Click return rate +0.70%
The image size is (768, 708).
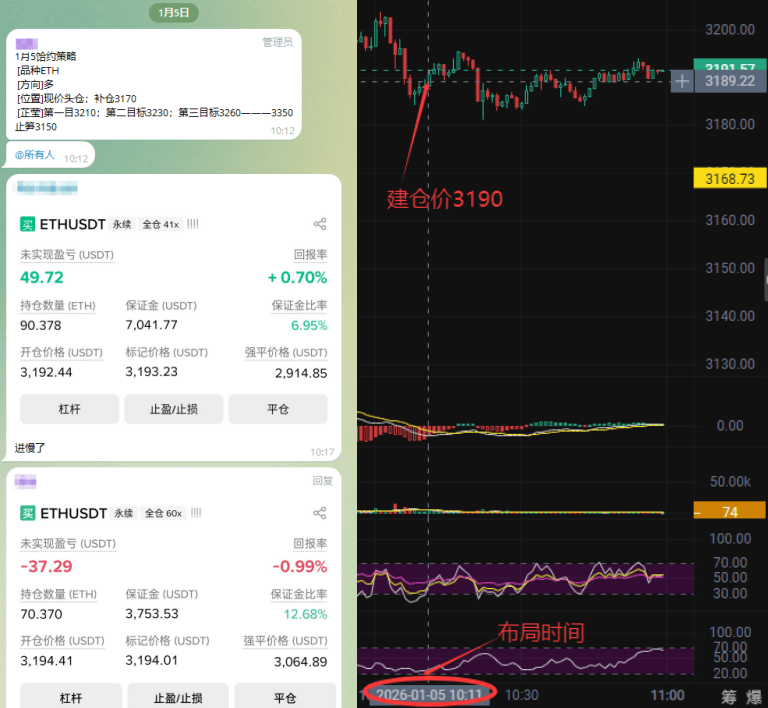coord(297,278)
